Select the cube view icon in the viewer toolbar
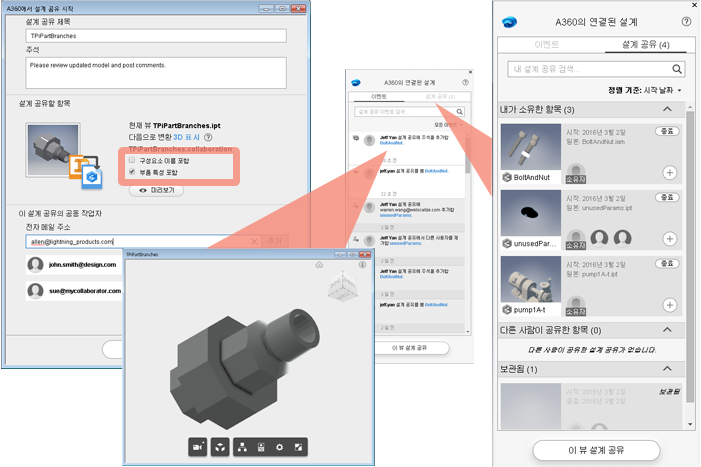This screenshot has width=701, height=467. [x=220, y=447]
